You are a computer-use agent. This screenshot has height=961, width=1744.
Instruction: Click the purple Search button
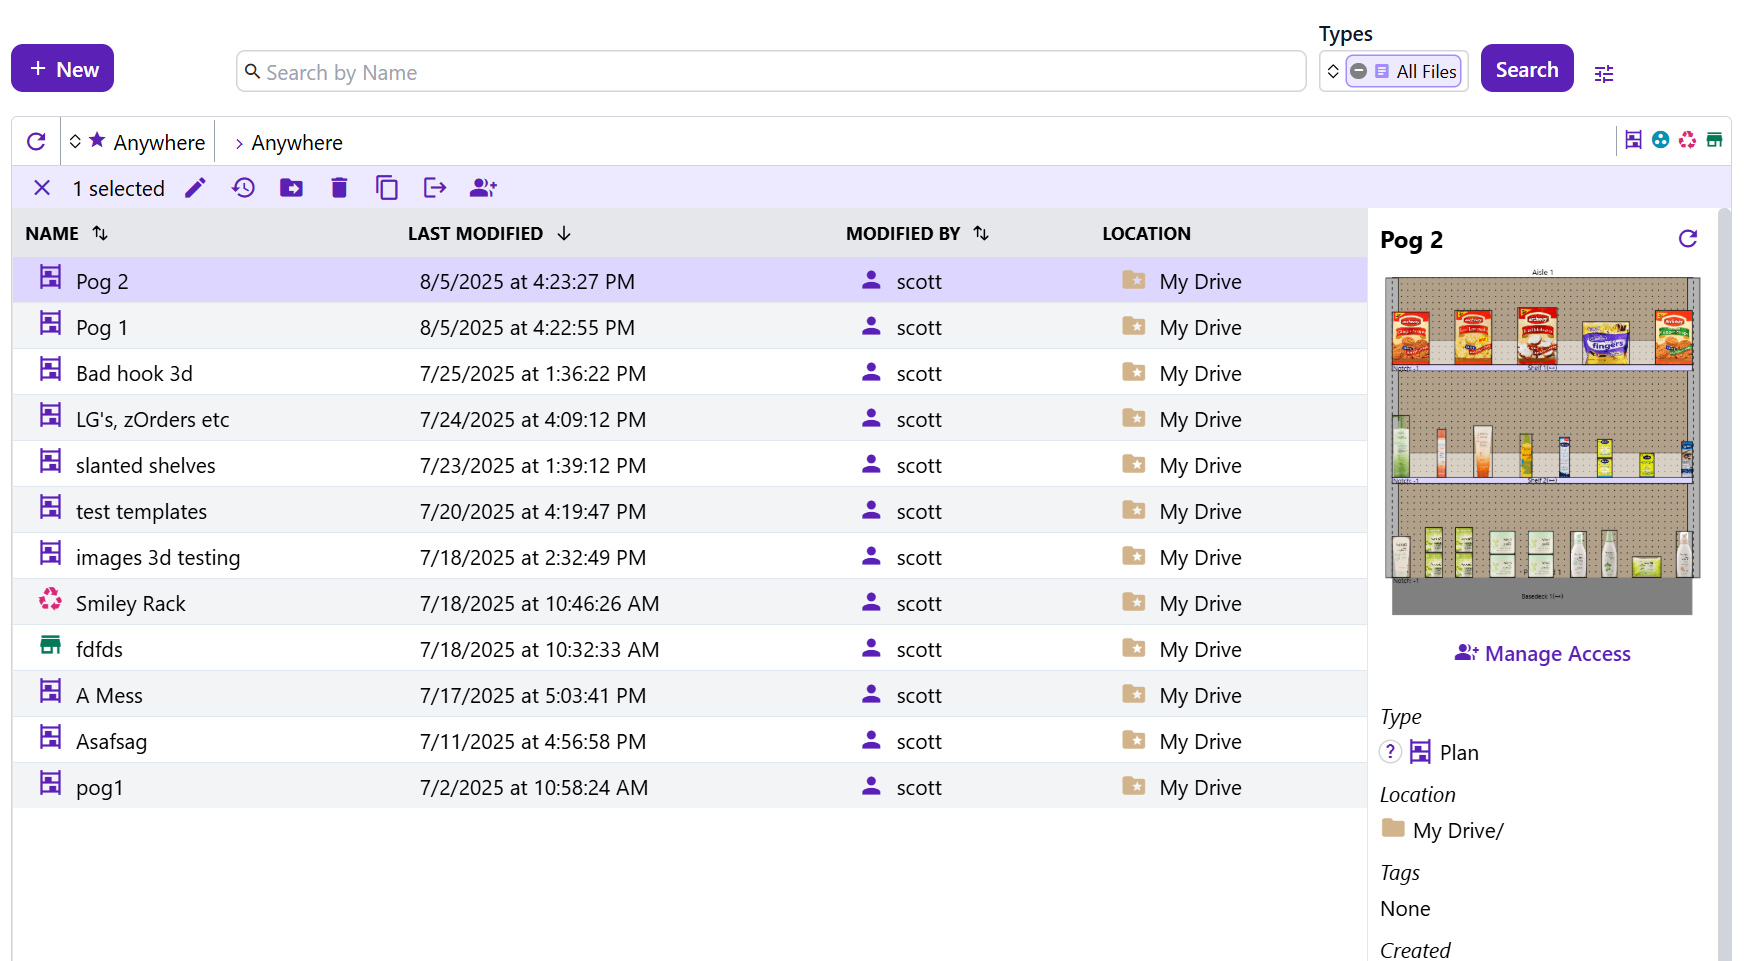pos(1526,69)
